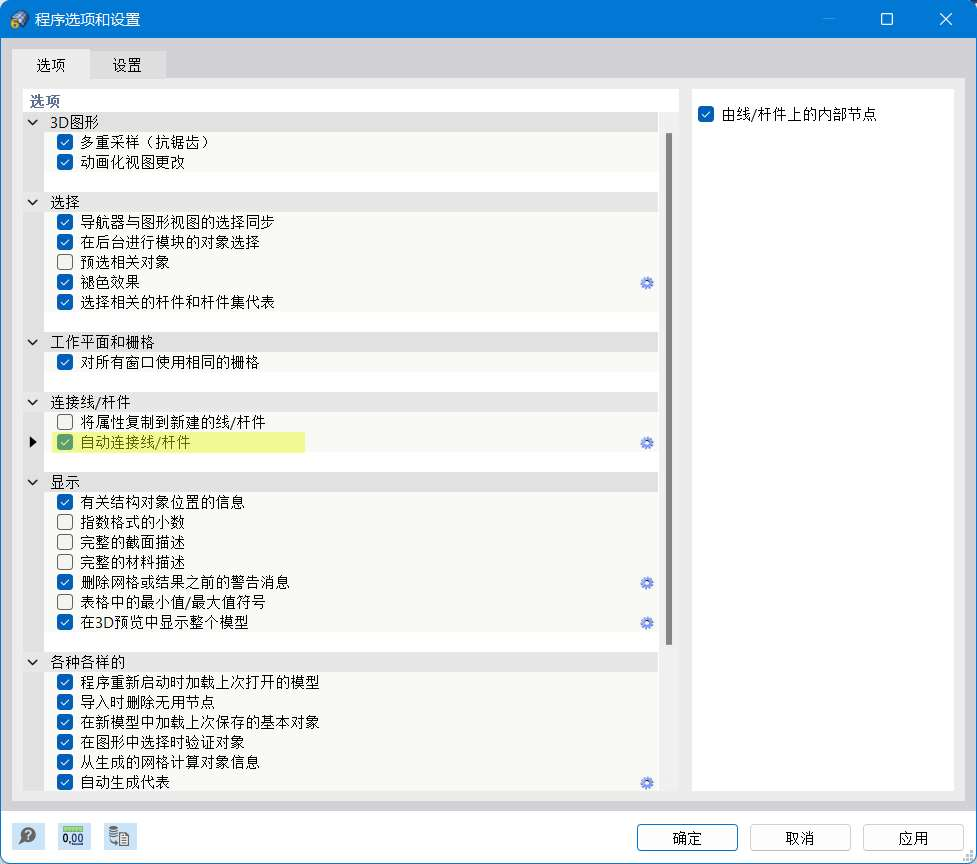Disable 多重采样（抗锯齿）checkbox
977x864 pixels.
coord(64,142)
